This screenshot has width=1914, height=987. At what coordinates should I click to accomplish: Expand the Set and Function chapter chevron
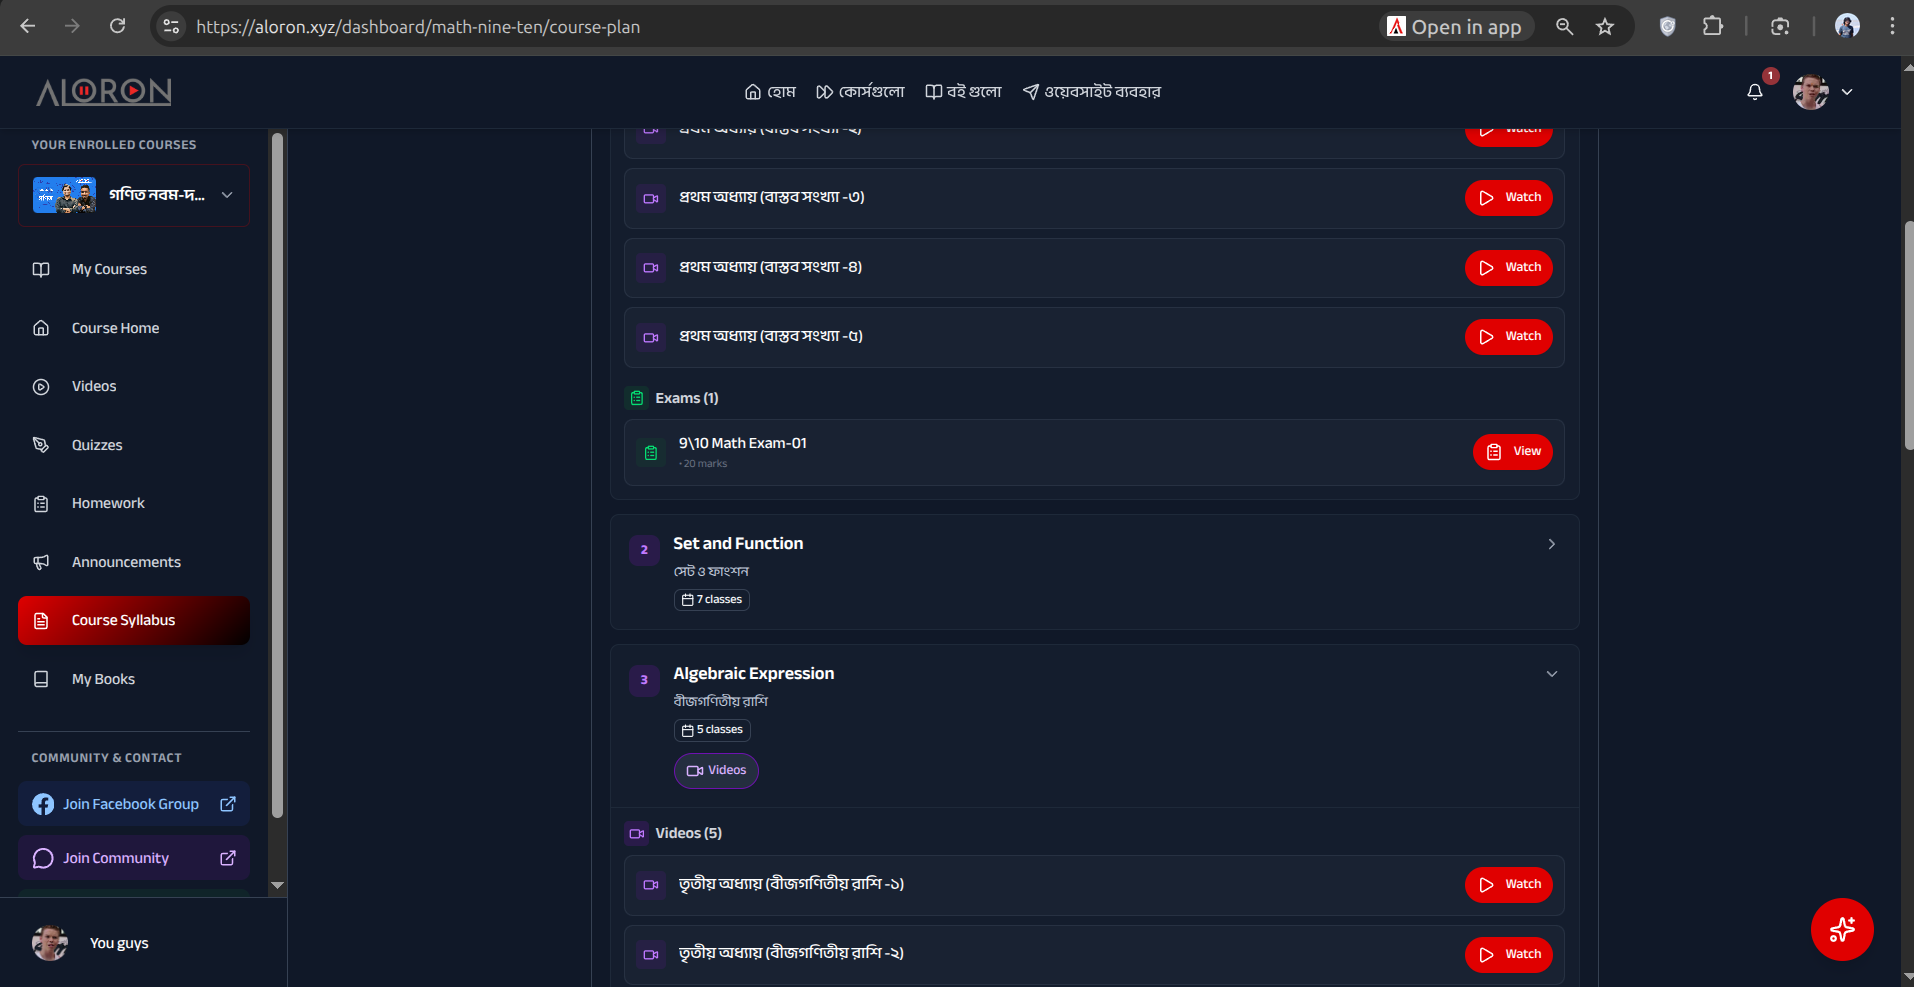pos(1552,544)
